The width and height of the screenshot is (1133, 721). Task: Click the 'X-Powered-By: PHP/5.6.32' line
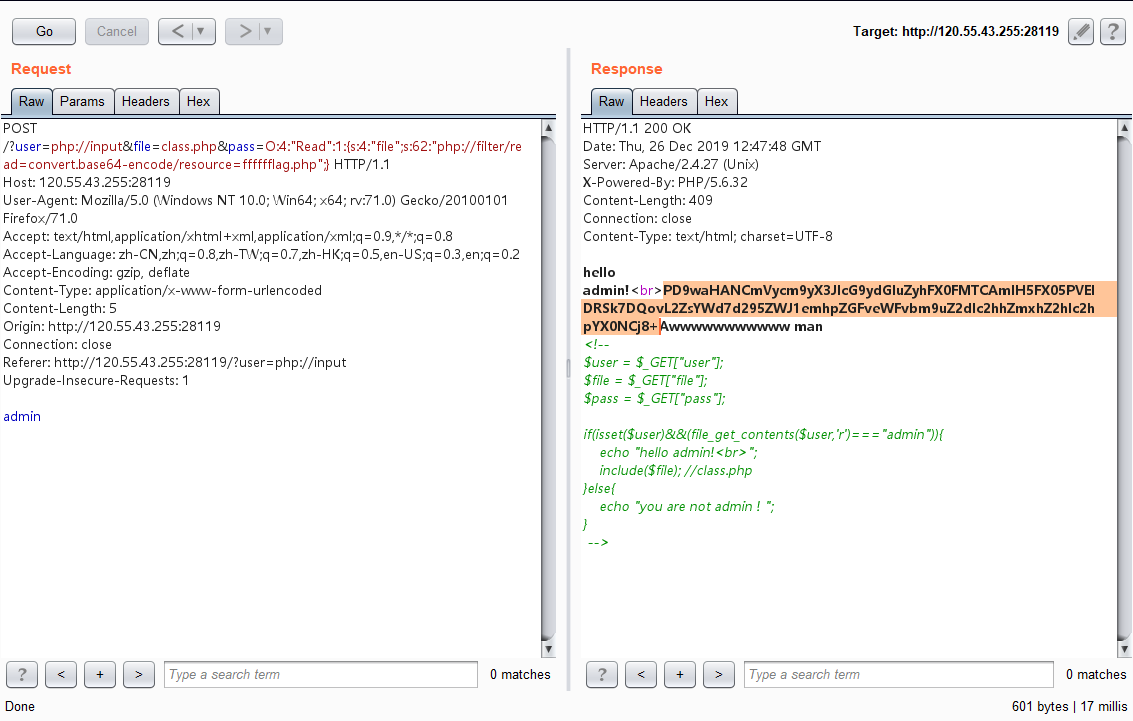pyautogui.click(x=665, y=182)
